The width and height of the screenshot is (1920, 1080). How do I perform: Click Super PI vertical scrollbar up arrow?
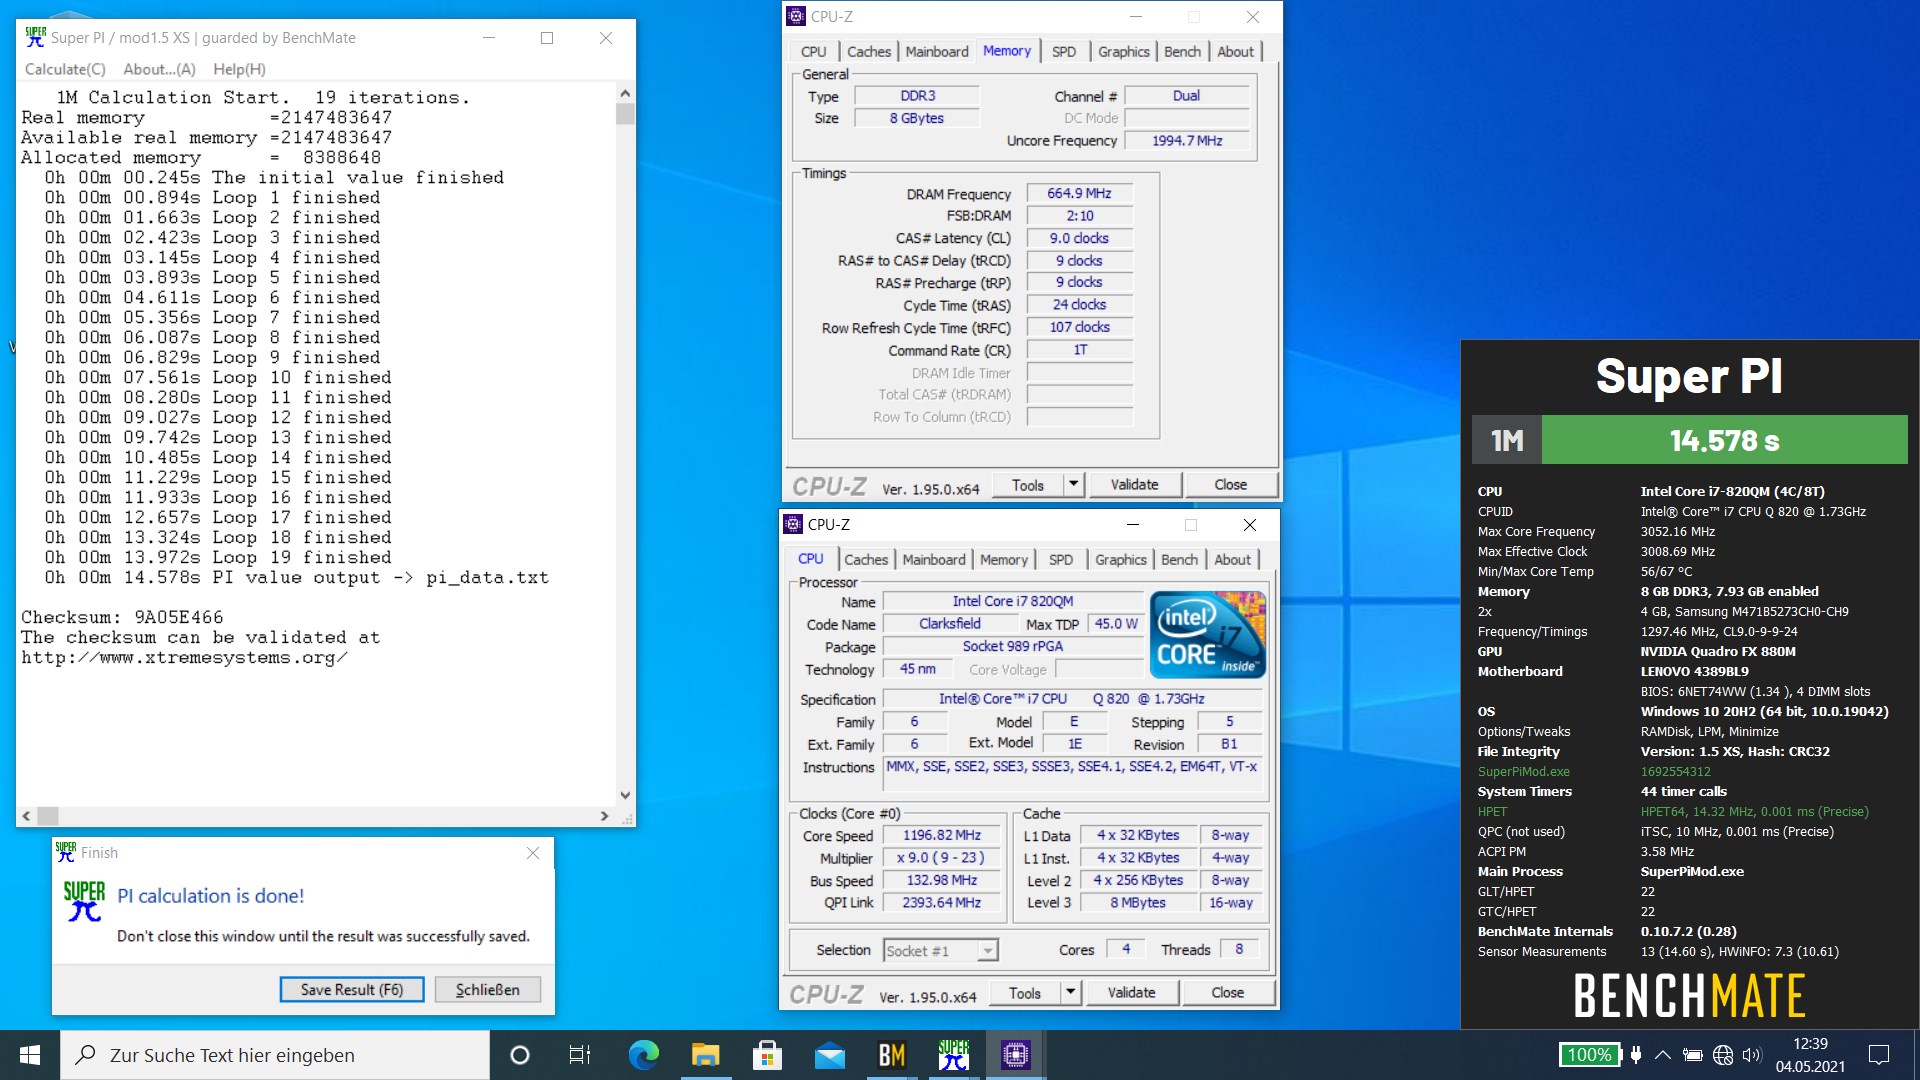(625, 93)
